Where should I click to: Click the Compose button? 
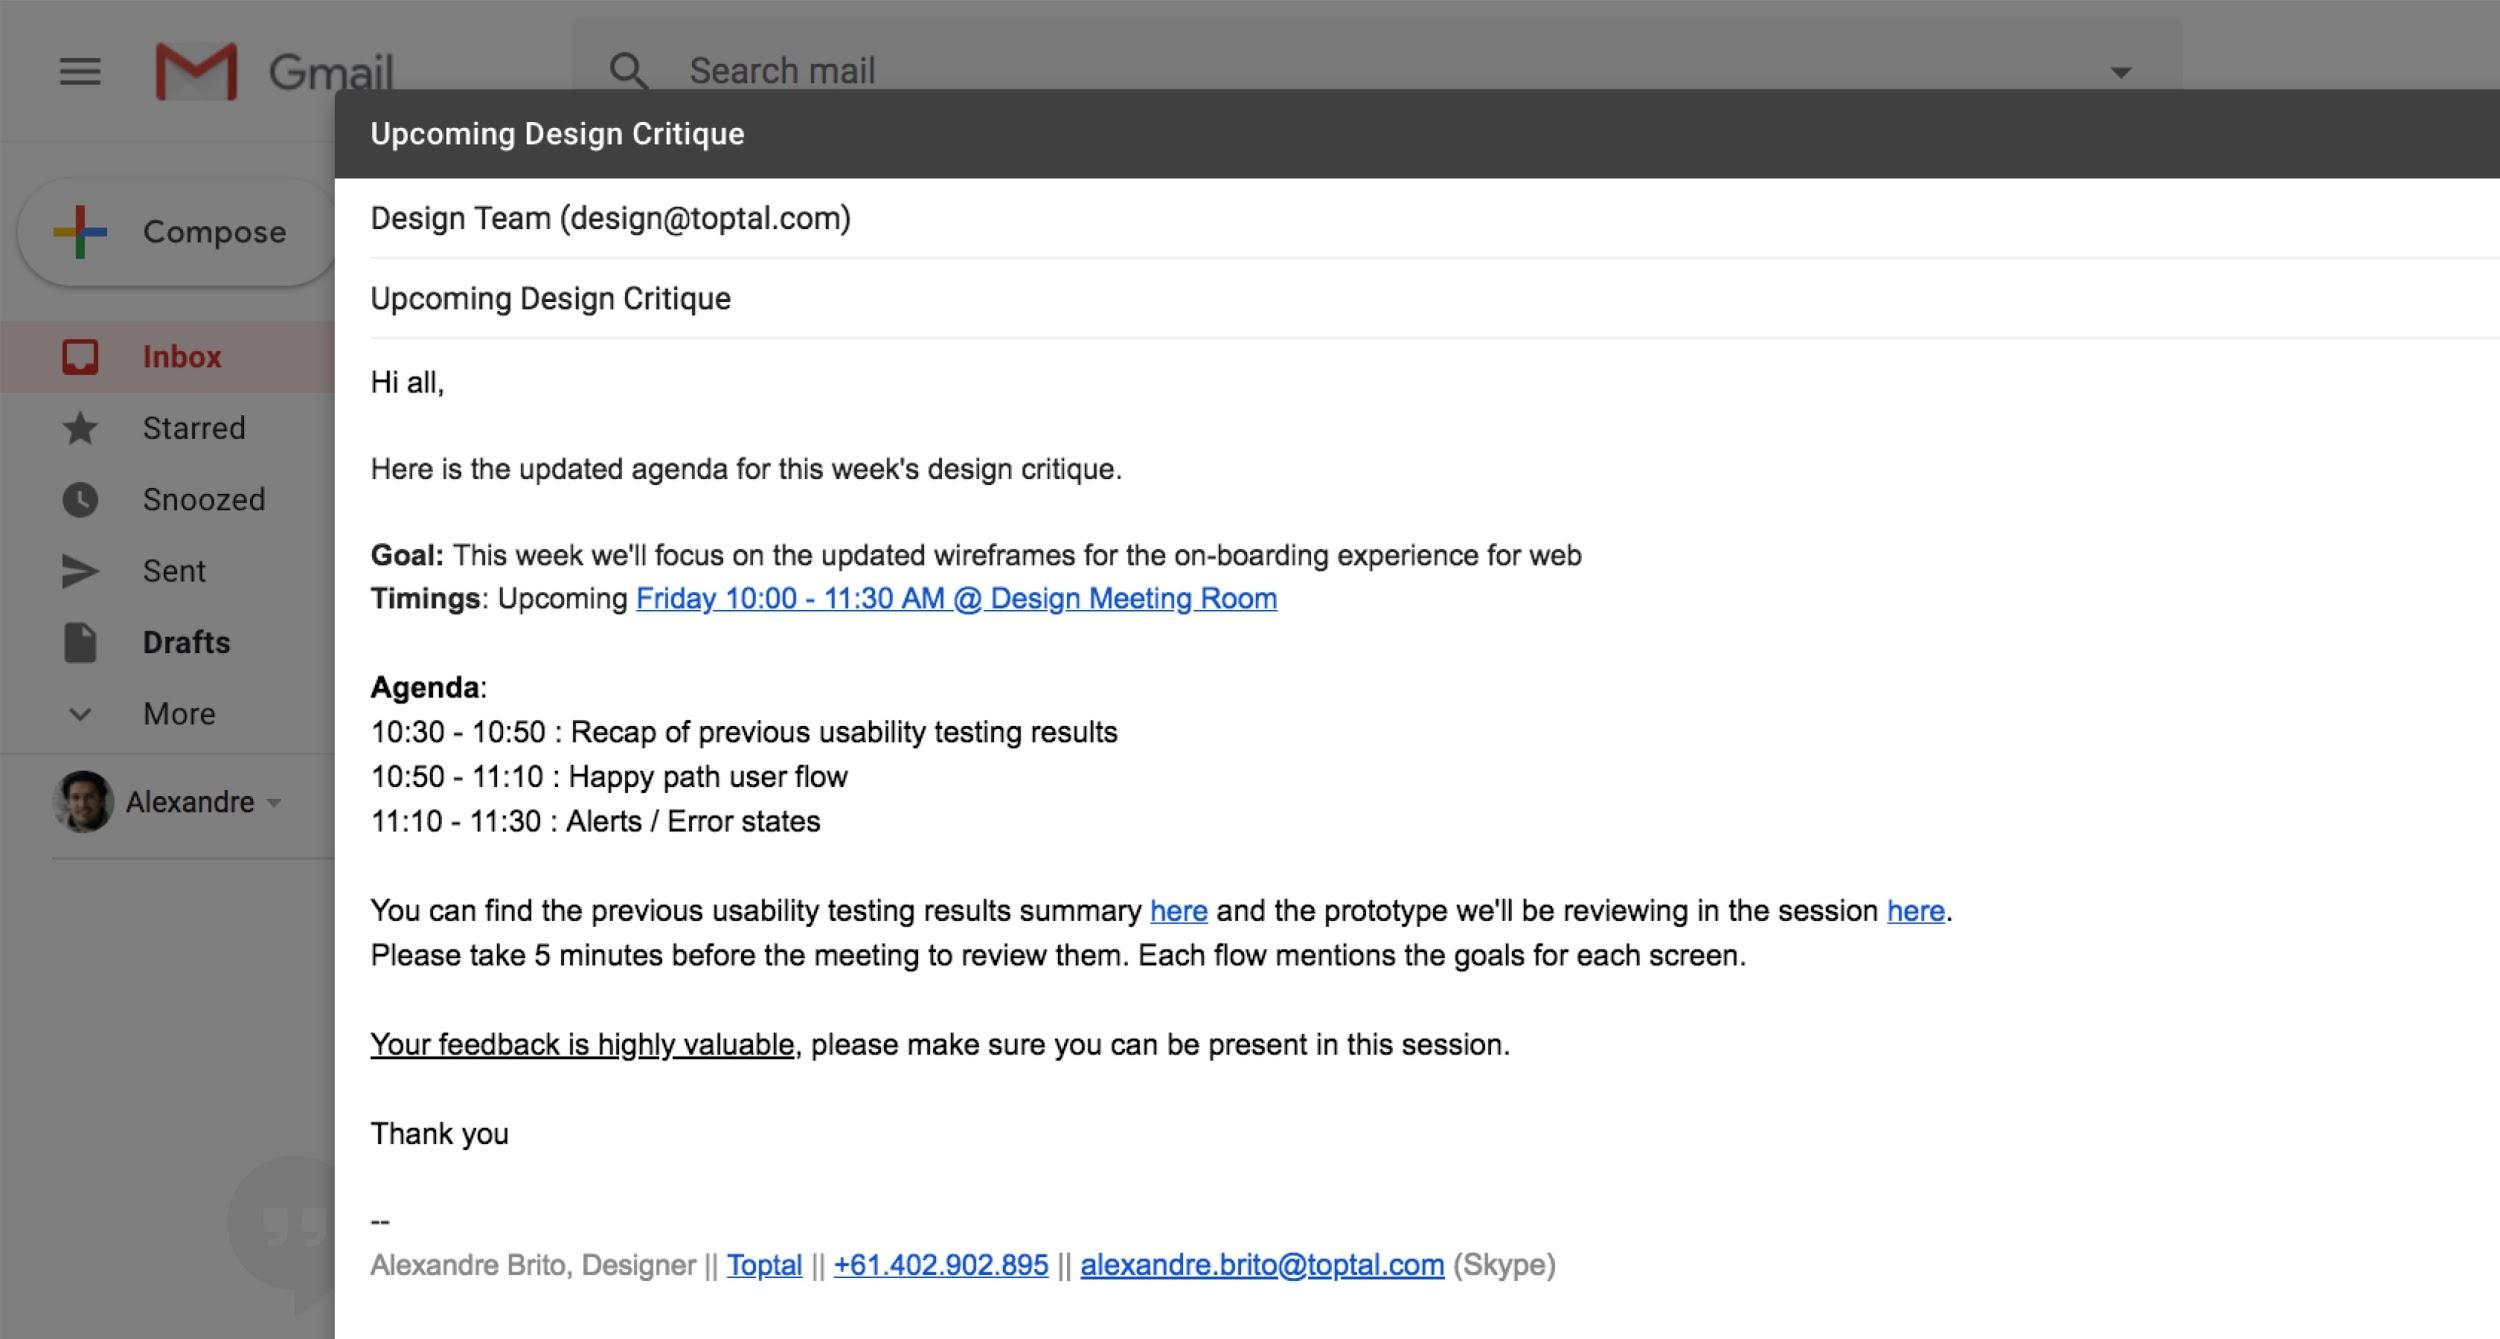tap(174, 231)
